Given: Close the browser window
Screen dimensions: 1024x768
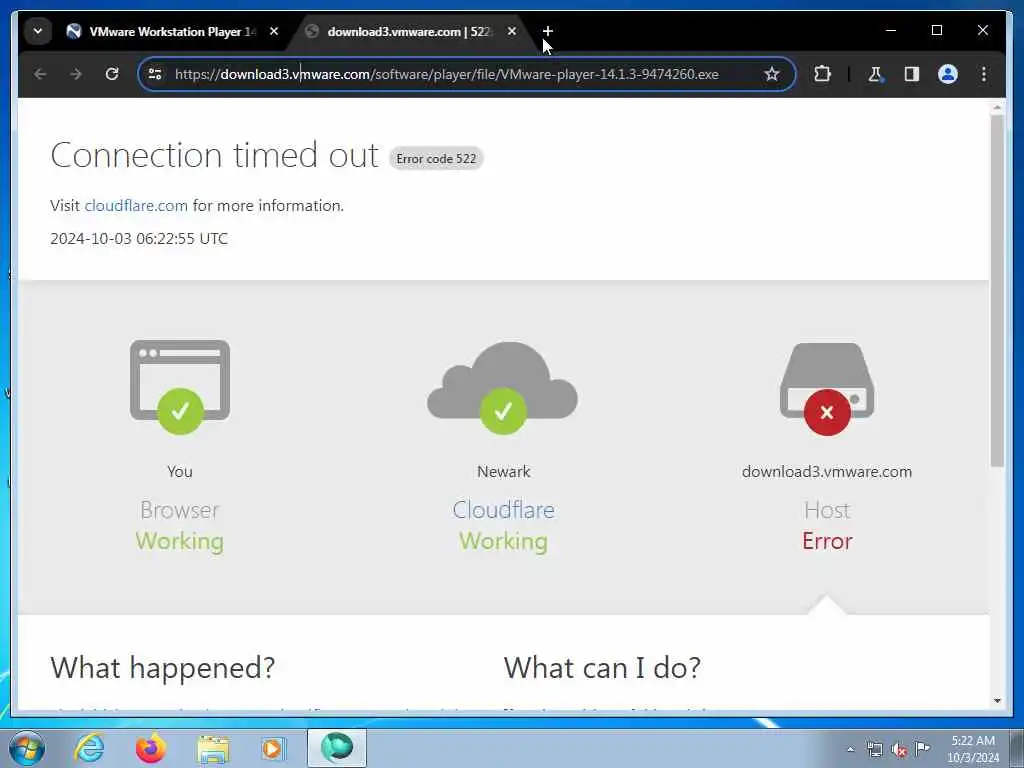Looking at the screenshot, I should tap(982, 31).
